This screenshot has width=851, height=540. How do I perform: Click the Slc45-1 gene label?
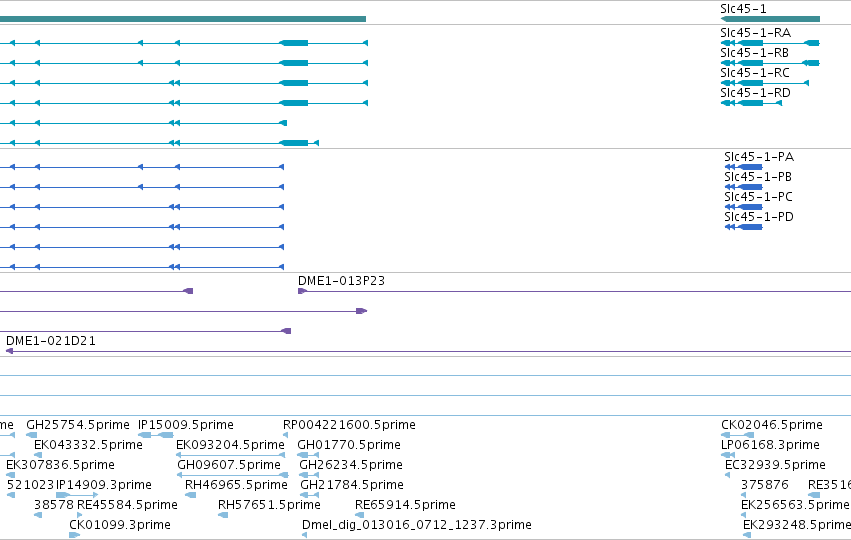(743, 9)
